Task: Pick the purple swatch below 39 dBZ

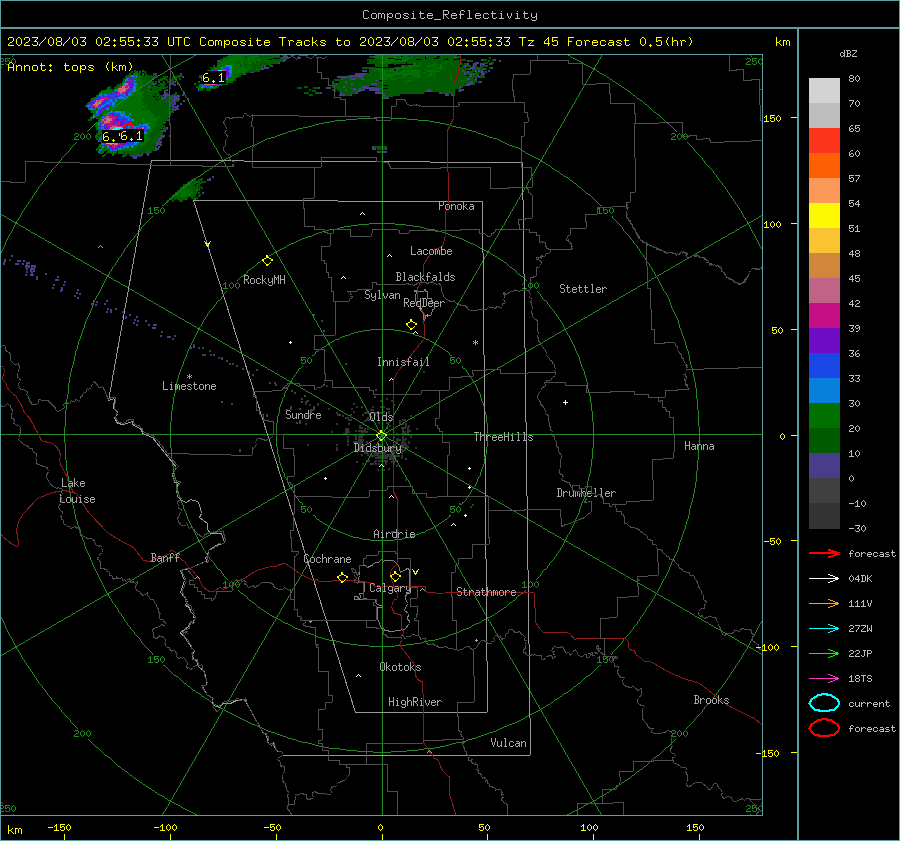Action: click(824, 340)
